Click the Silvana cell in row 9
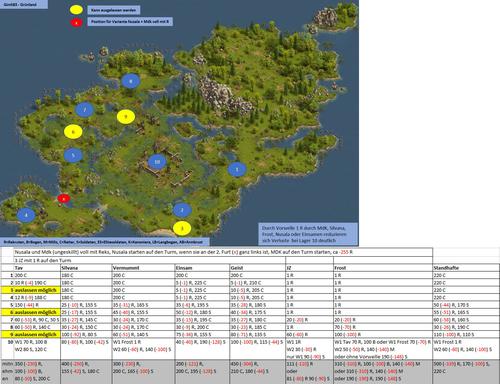Image resolution: width=500 pixels, height=384 pixels. pyautogui.click(x=86, y=334)
